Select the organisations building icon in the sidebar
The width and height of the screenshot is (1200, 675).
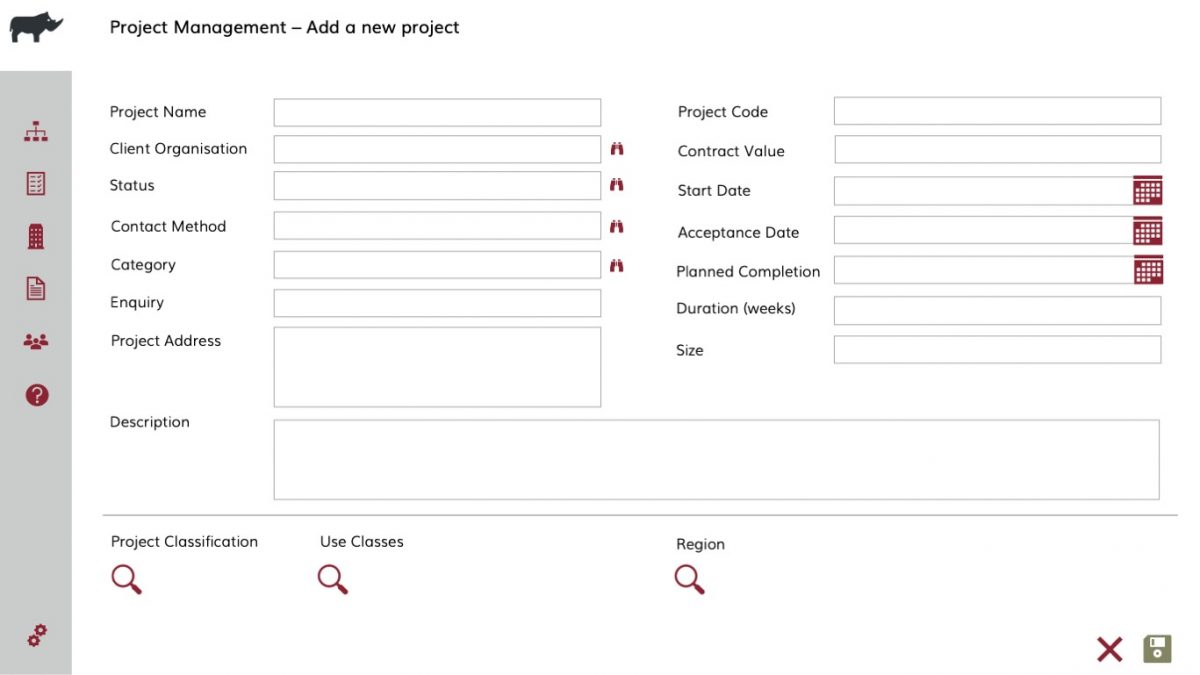tap(35, 235)
